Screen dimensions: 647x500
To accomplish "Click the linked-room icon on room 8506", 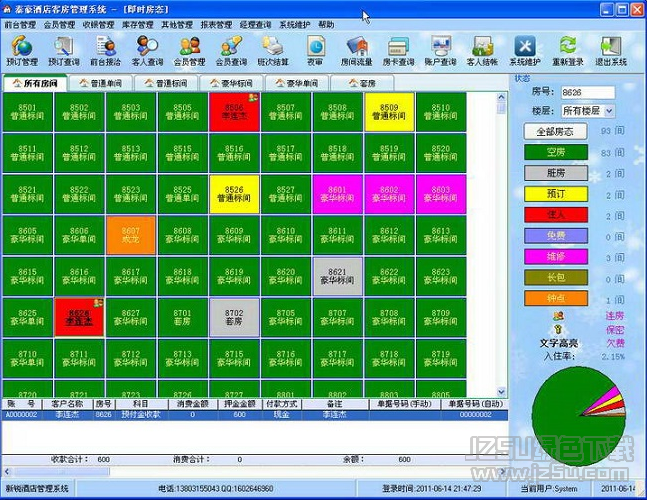I will 253,98.
